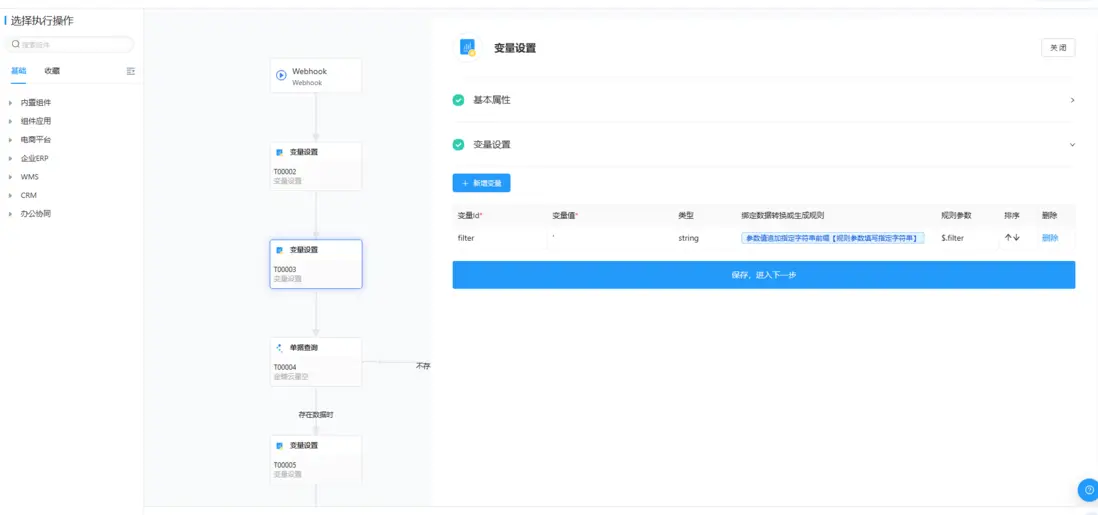The height and width of the screenshot is (515, 1098).
Task: Select the T00003 变量设置 node
Action: coord(316,264)
